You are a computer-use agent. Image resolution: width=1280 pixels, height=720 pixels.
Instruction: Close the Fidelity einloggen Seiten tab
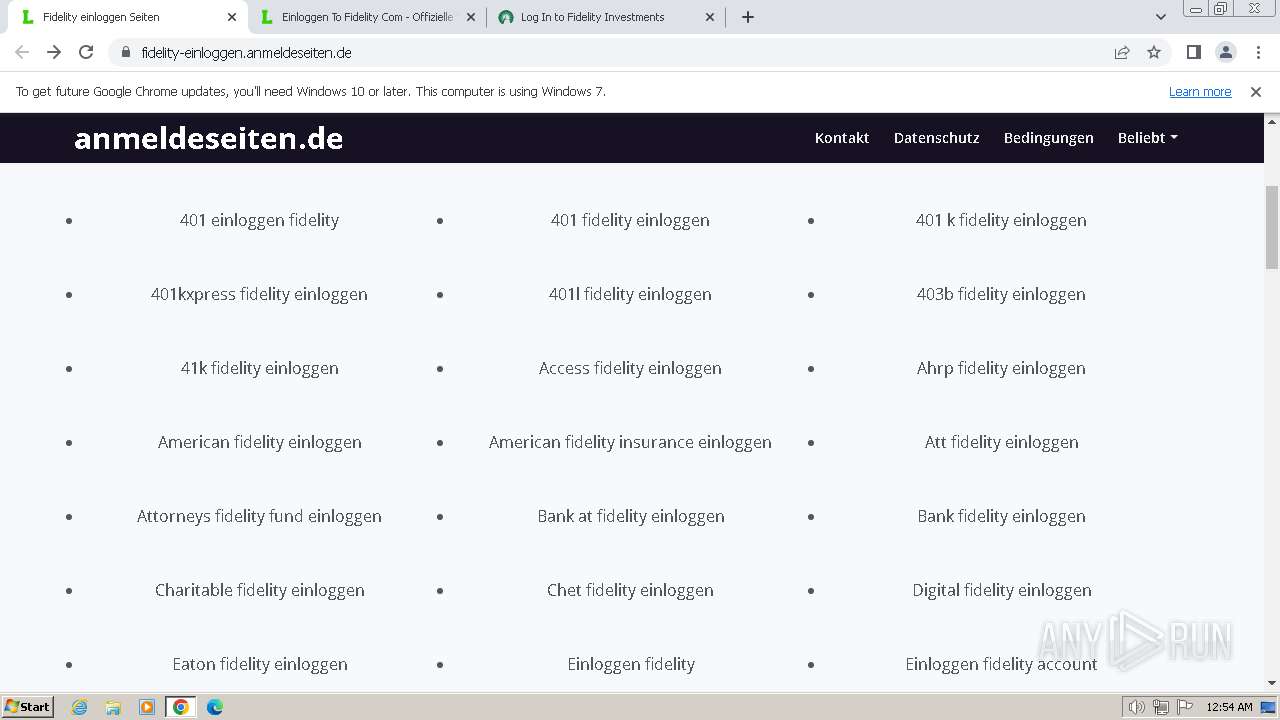[x=232, y=17]
